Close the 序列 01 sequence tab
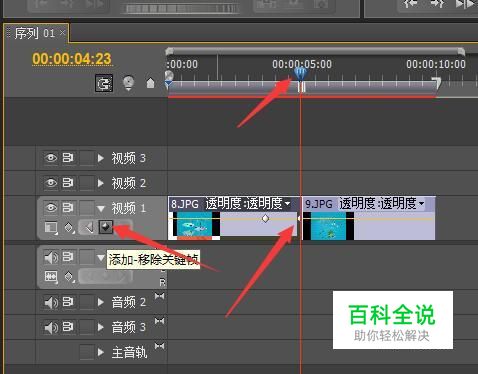Screen dimensions: 478x374 pos(62,33)
